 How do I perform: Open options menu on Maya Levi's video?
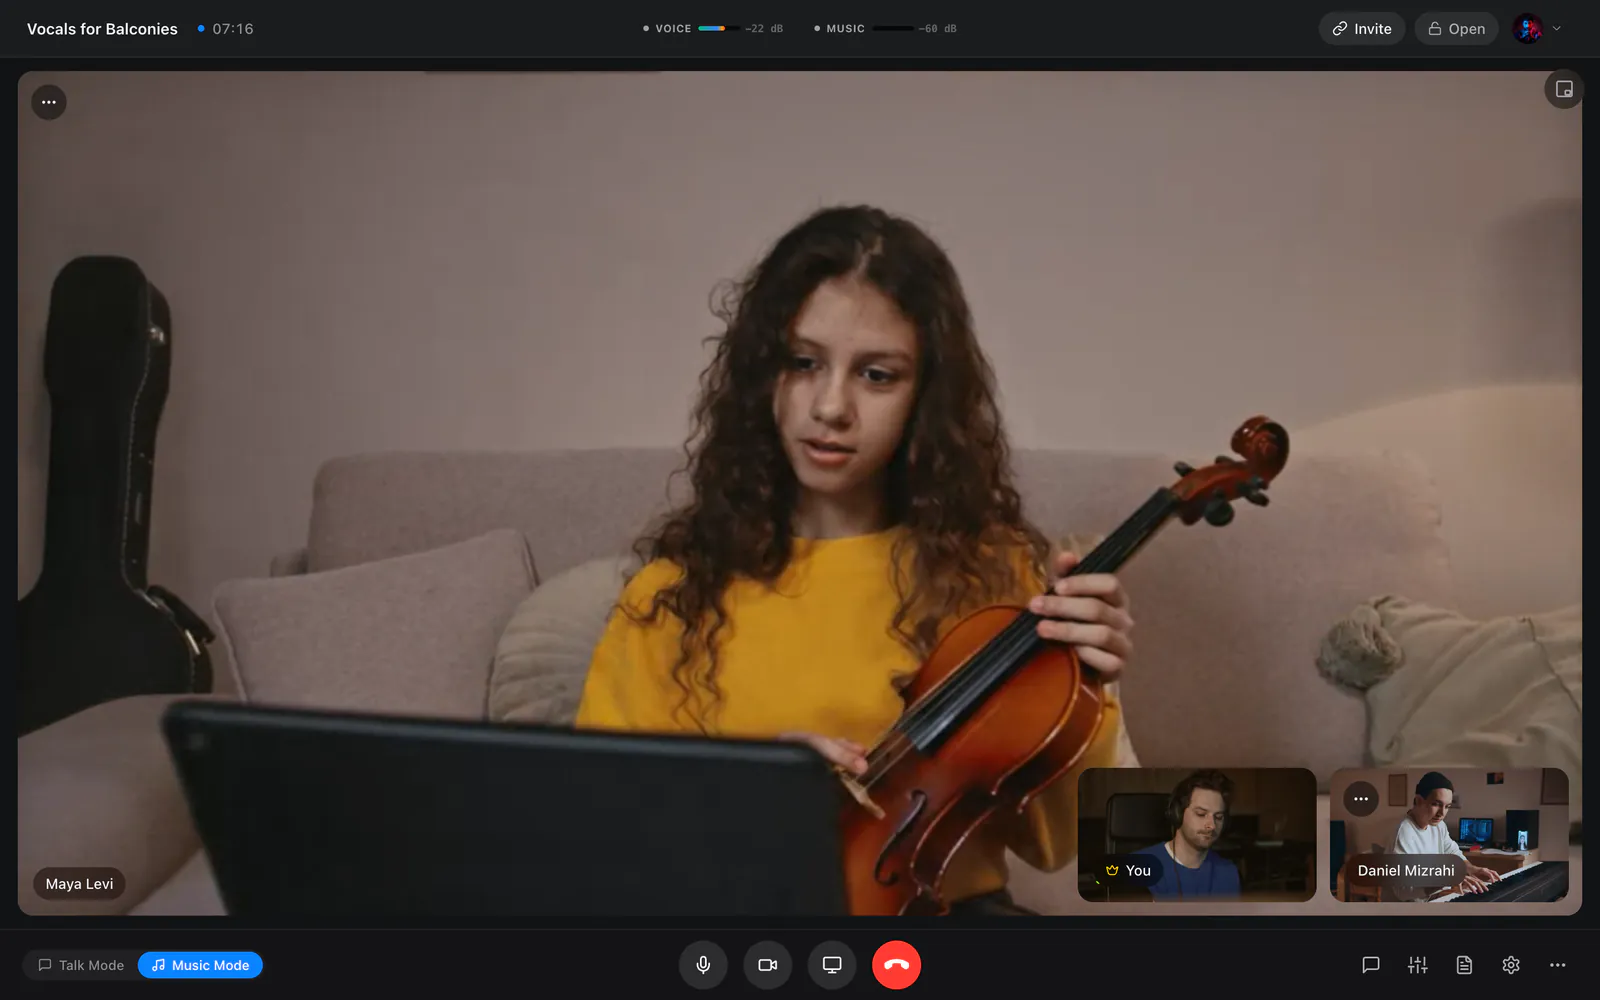[x=49, y=102]
